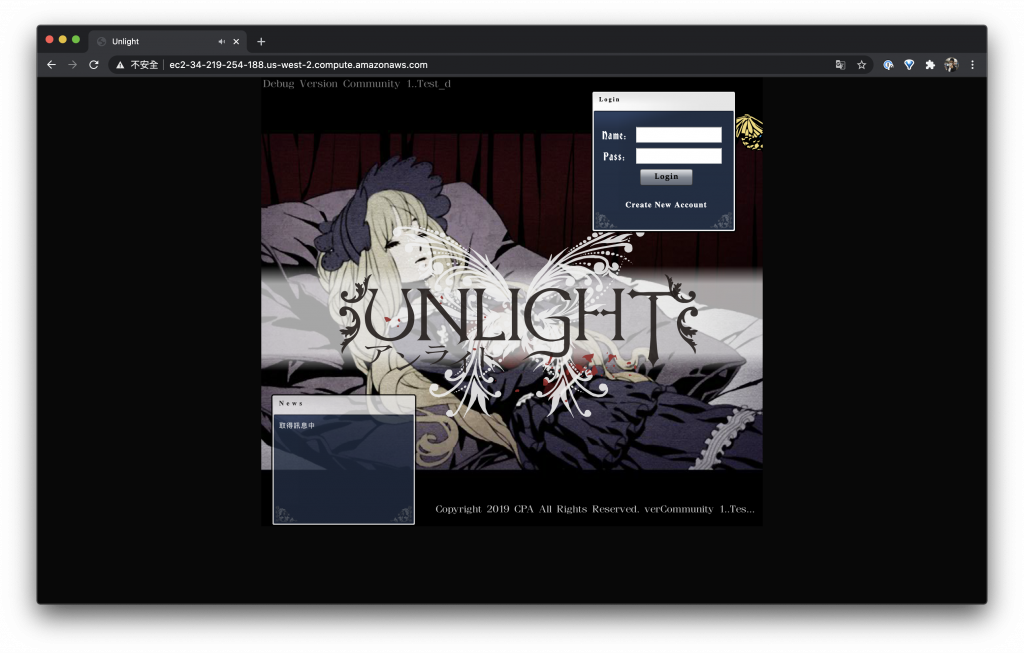
Task: Open the extensions puzzle-piece menu
Action: (930, 65)
